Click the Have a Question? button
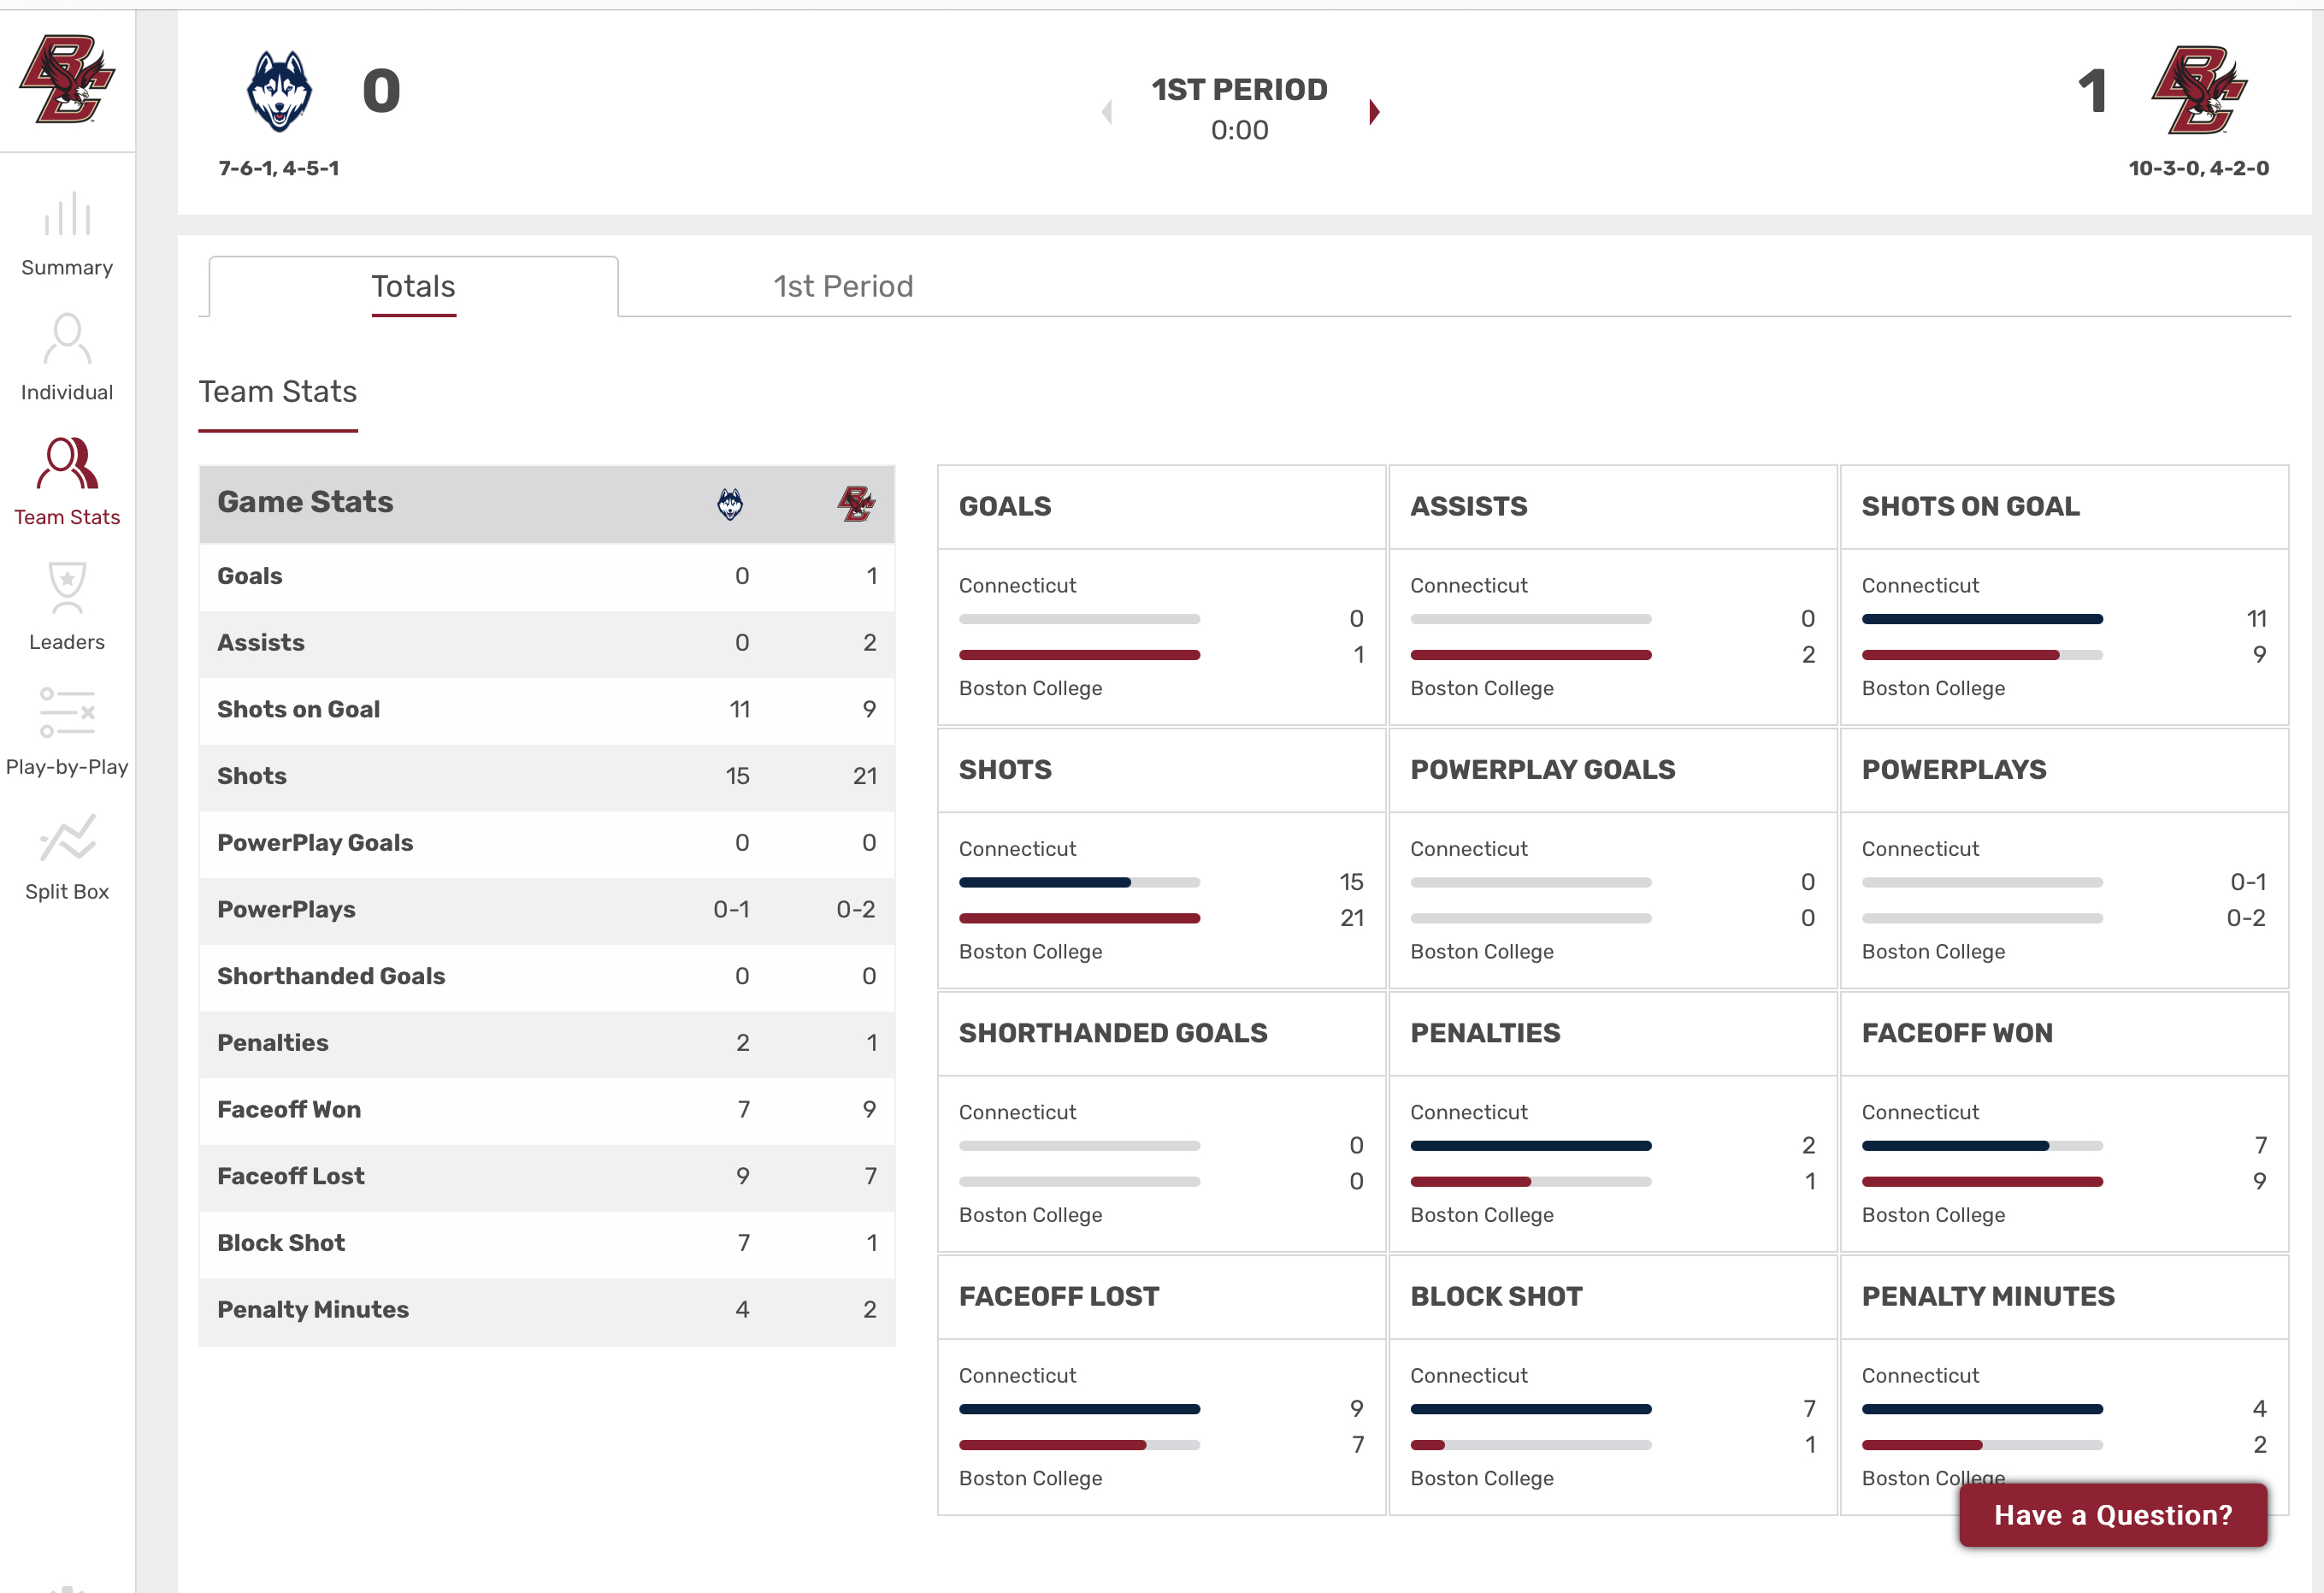This screenshot has height=1593, width=2324. 2112,1514
